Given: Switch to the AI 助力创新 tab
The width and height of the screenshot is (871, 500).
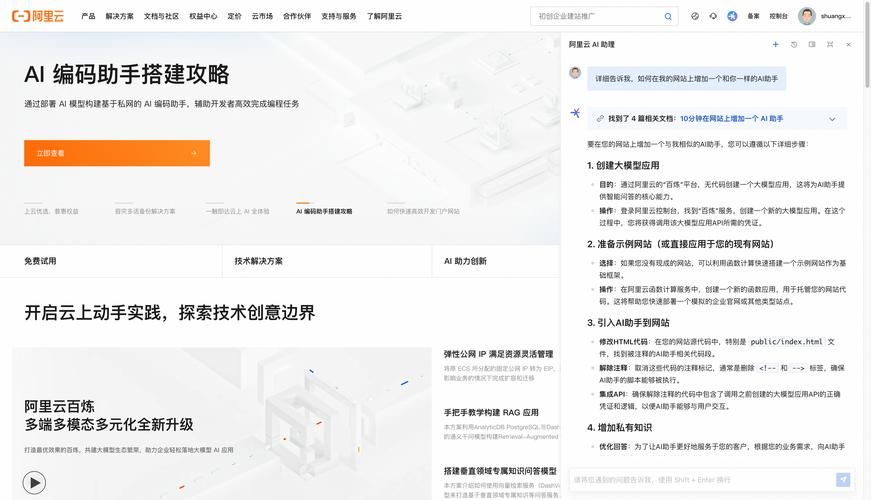Looking at the screenshot, I should tap(465, 261).
